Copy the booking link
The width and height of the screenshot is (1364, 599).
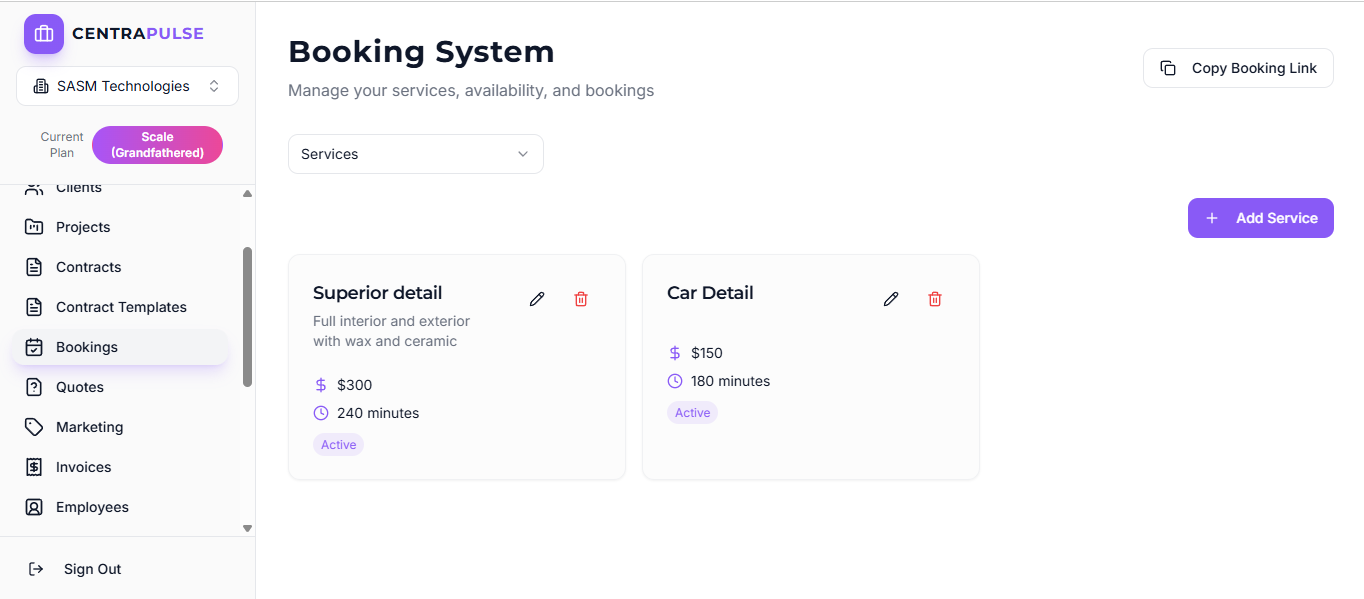pyautogui.click(x=1238, y=67)
